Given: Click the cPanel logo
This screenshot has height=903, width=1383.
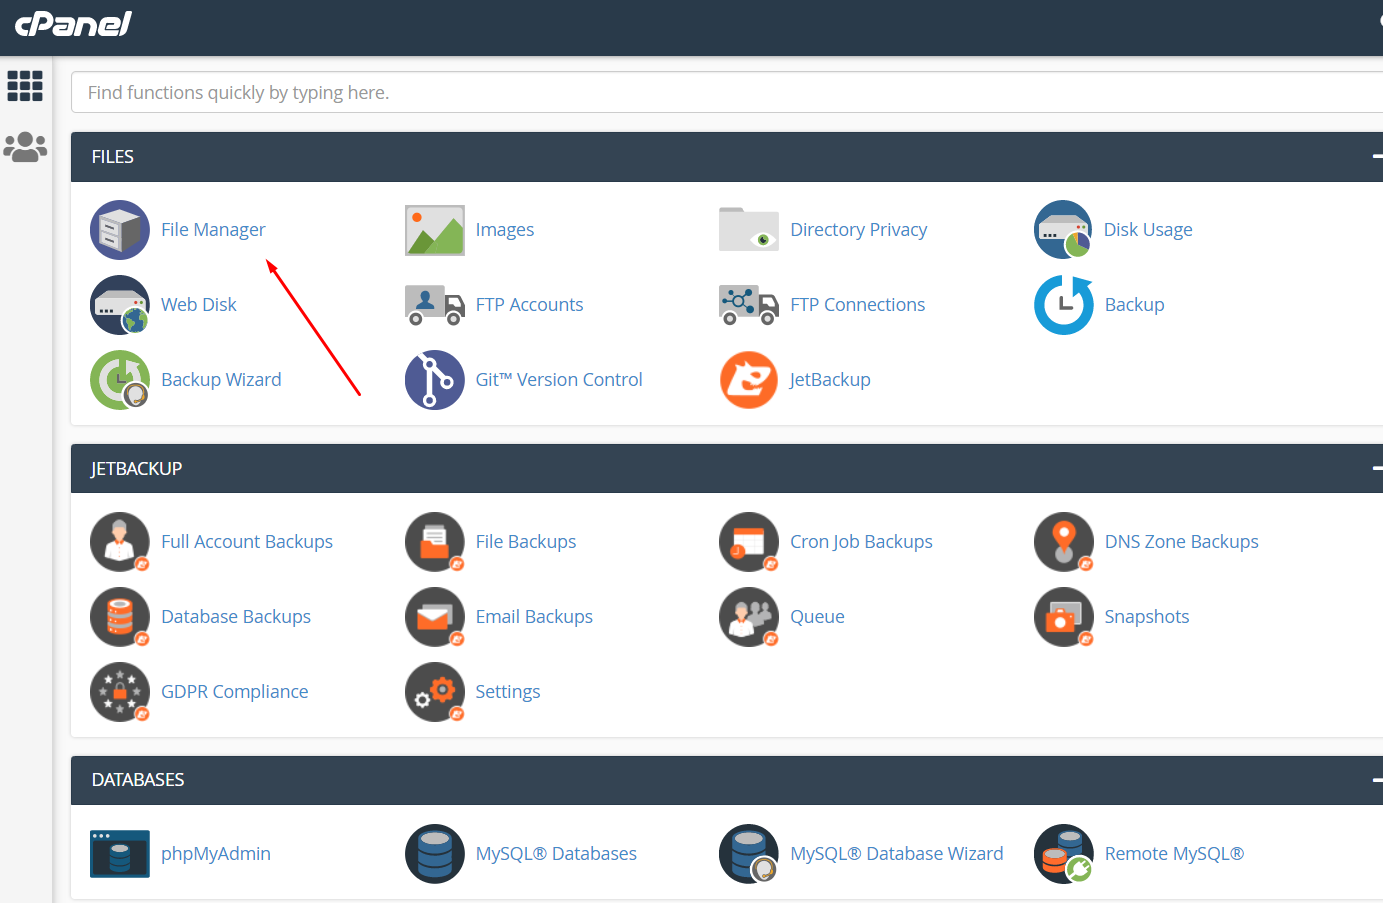Looking at the screenshot, I should click(x=73, y=24).
